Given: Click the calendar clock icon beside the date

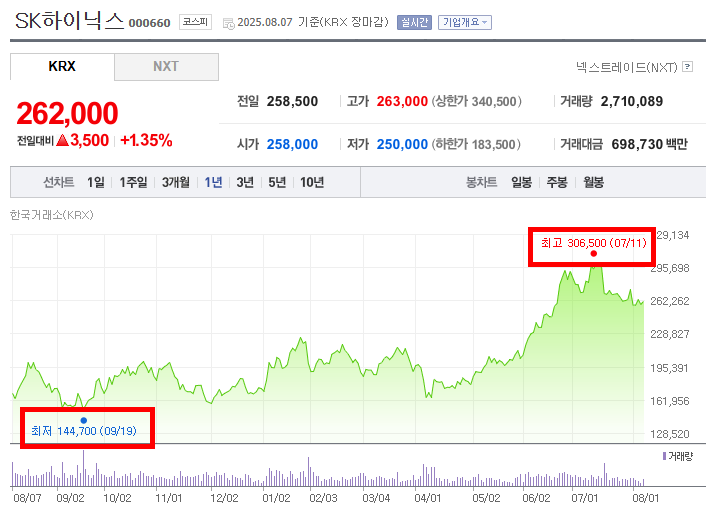Looking at the screenshot, I should click(x=229, y=24).
